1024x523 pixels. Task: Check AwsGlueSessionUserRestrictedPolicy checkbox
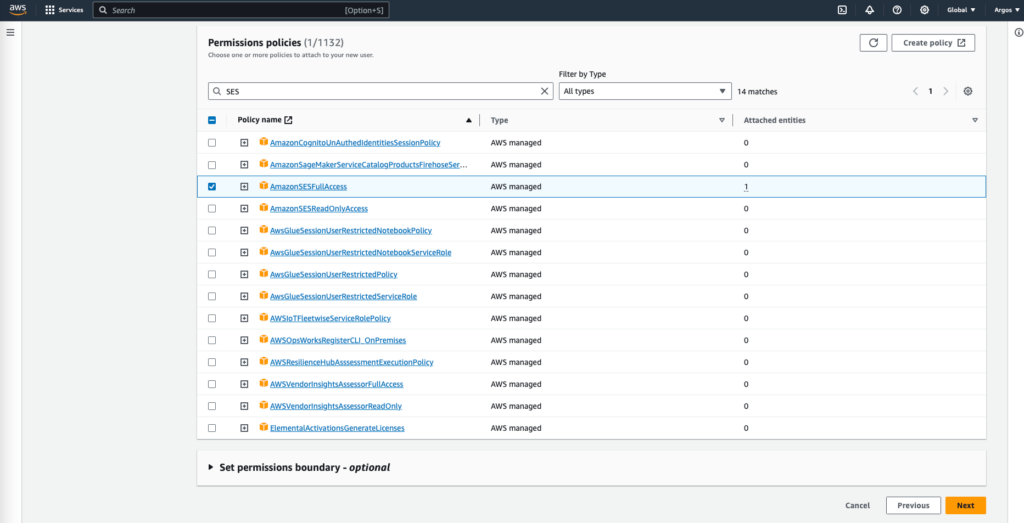(212, 274)
